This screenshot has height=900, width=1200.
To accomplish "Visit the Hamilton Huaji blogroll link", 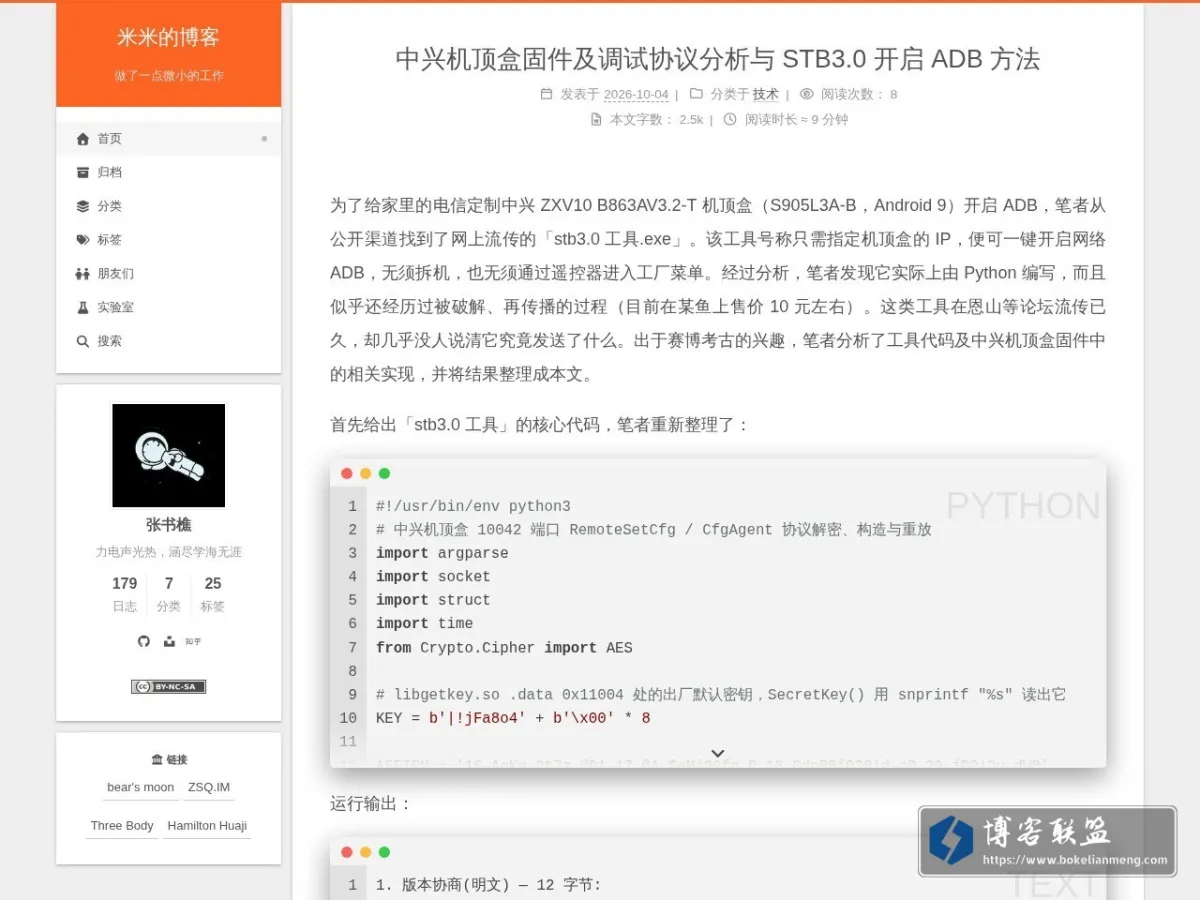I will [207, 825].
